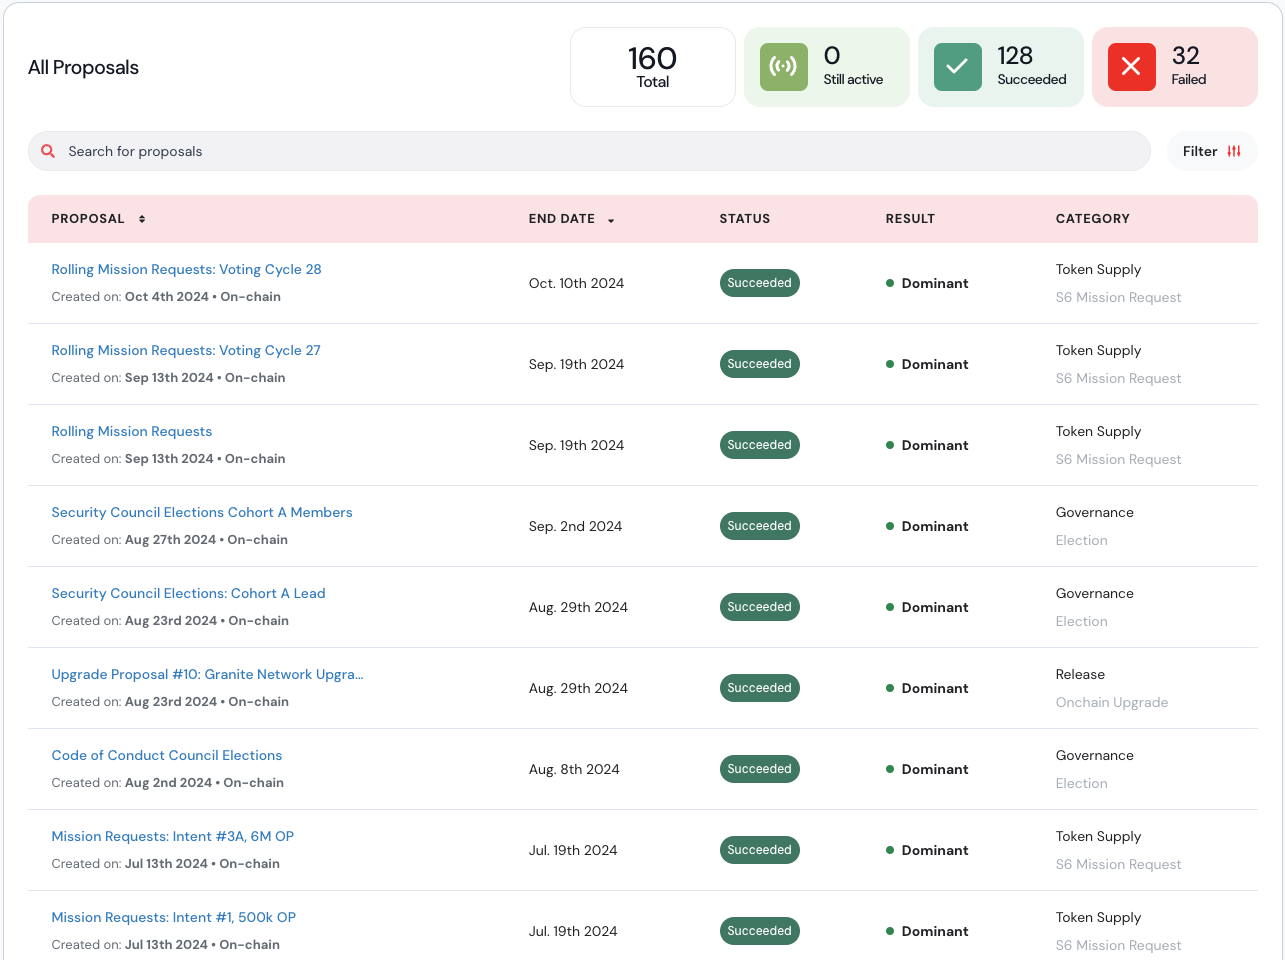The width and height of the screenshot is (1285, 960).
Task: Click the red X Failed icon
Action: (1131, 67)
